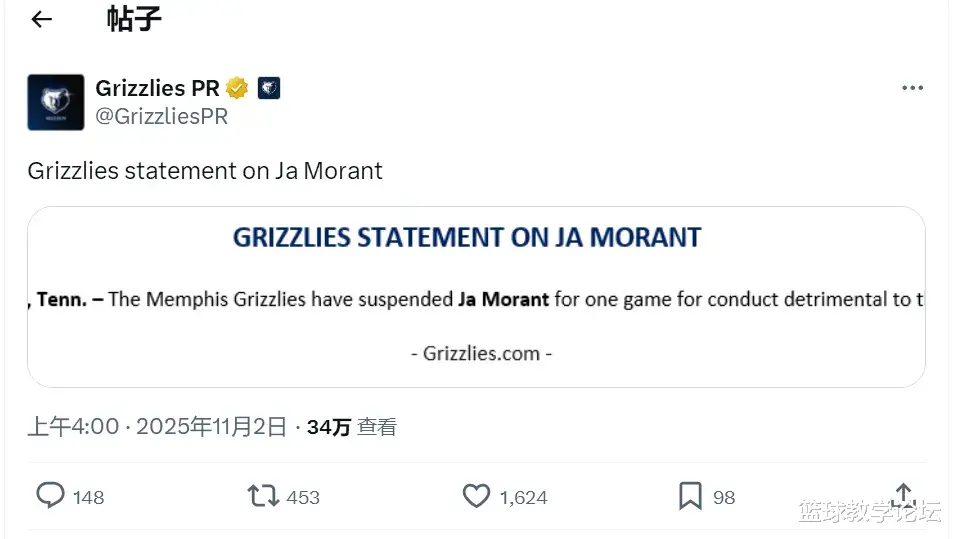Click the 1,624 likes count
Viewport: 954px width, 539px height.
523,497
